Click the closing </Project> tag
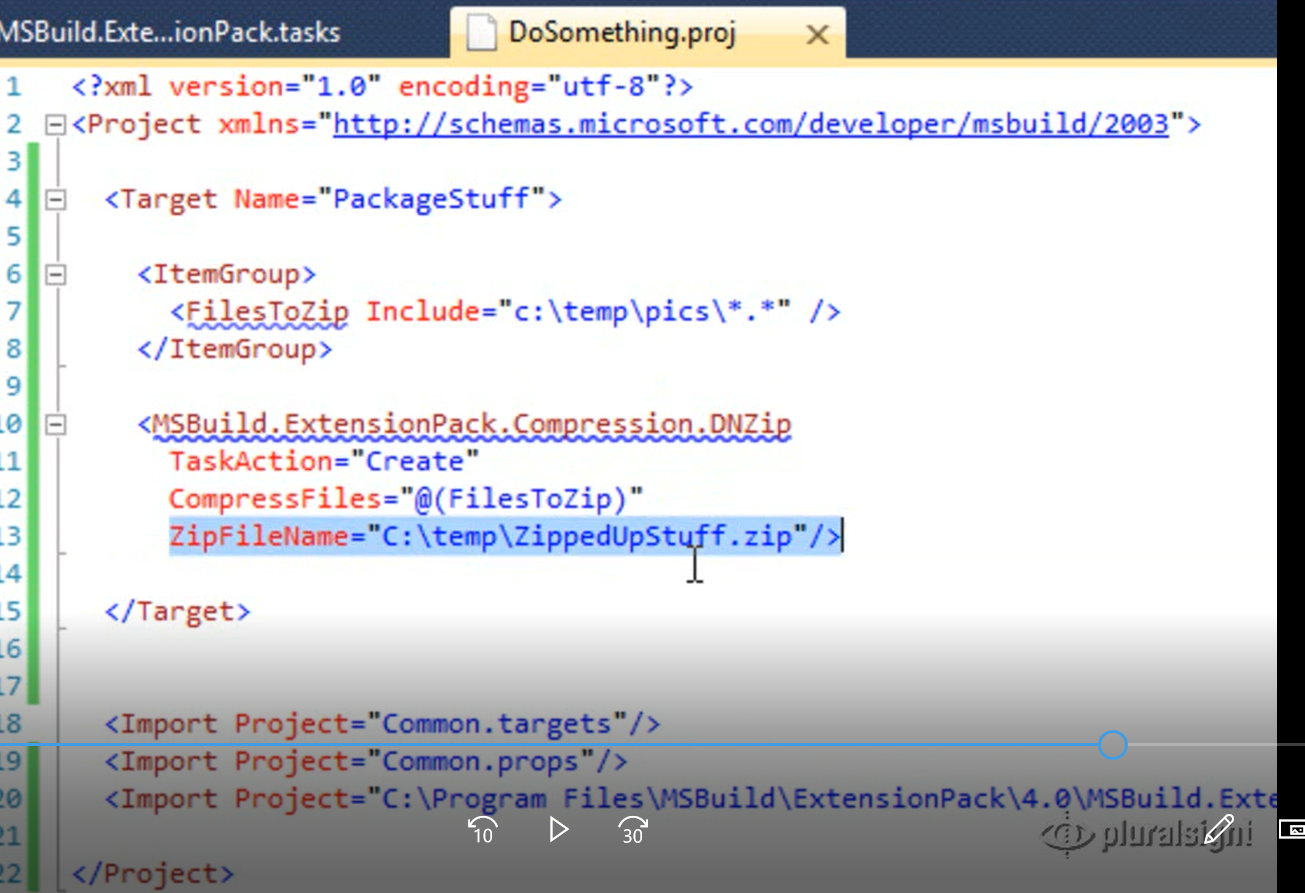 point(153,874)
